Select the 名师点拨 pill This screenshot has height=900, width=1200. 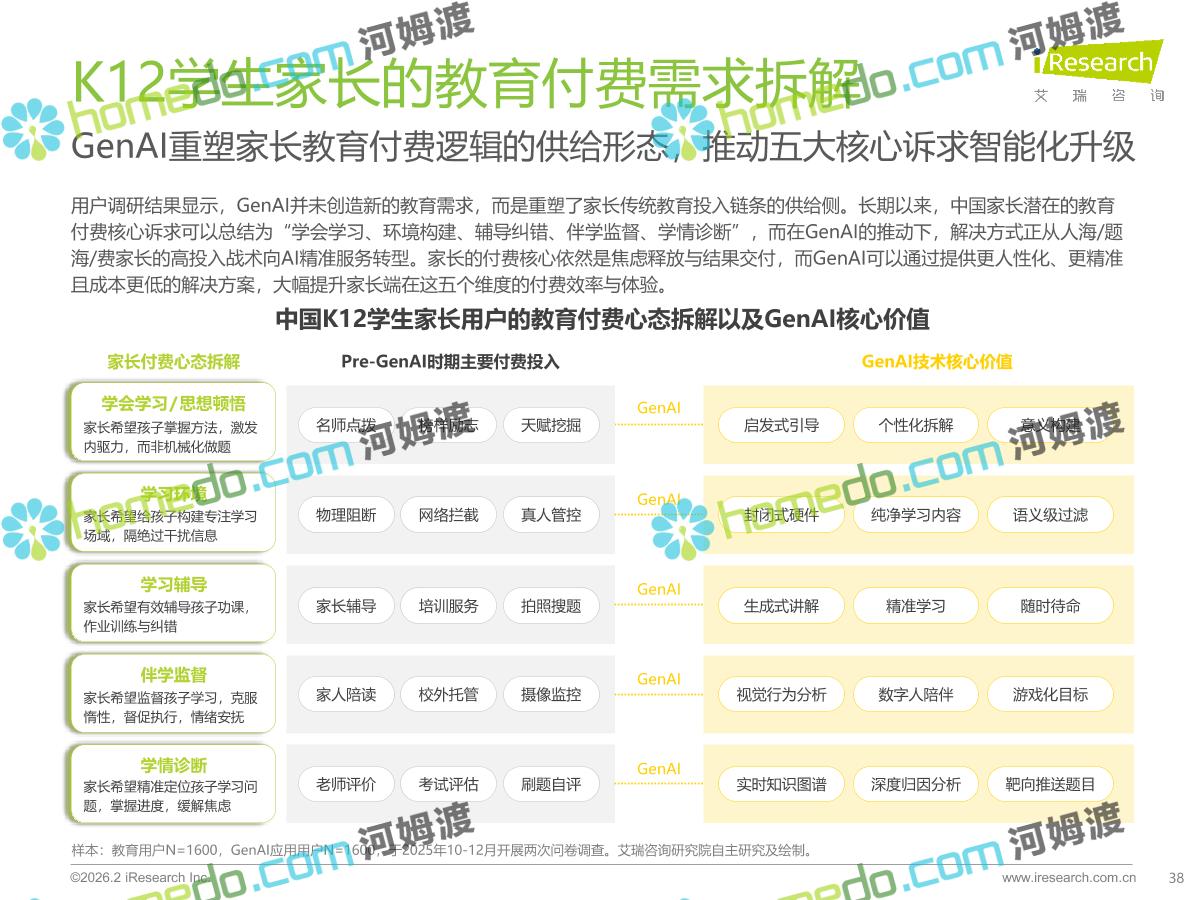[x=346, y=425]
